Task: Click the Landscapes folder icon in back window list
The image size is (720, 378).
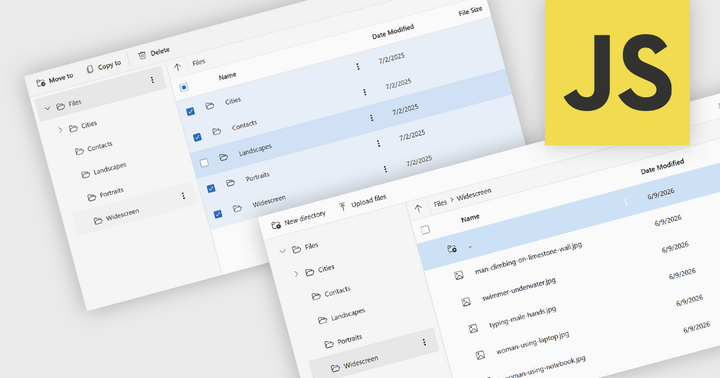Action: tap(224, 158)
